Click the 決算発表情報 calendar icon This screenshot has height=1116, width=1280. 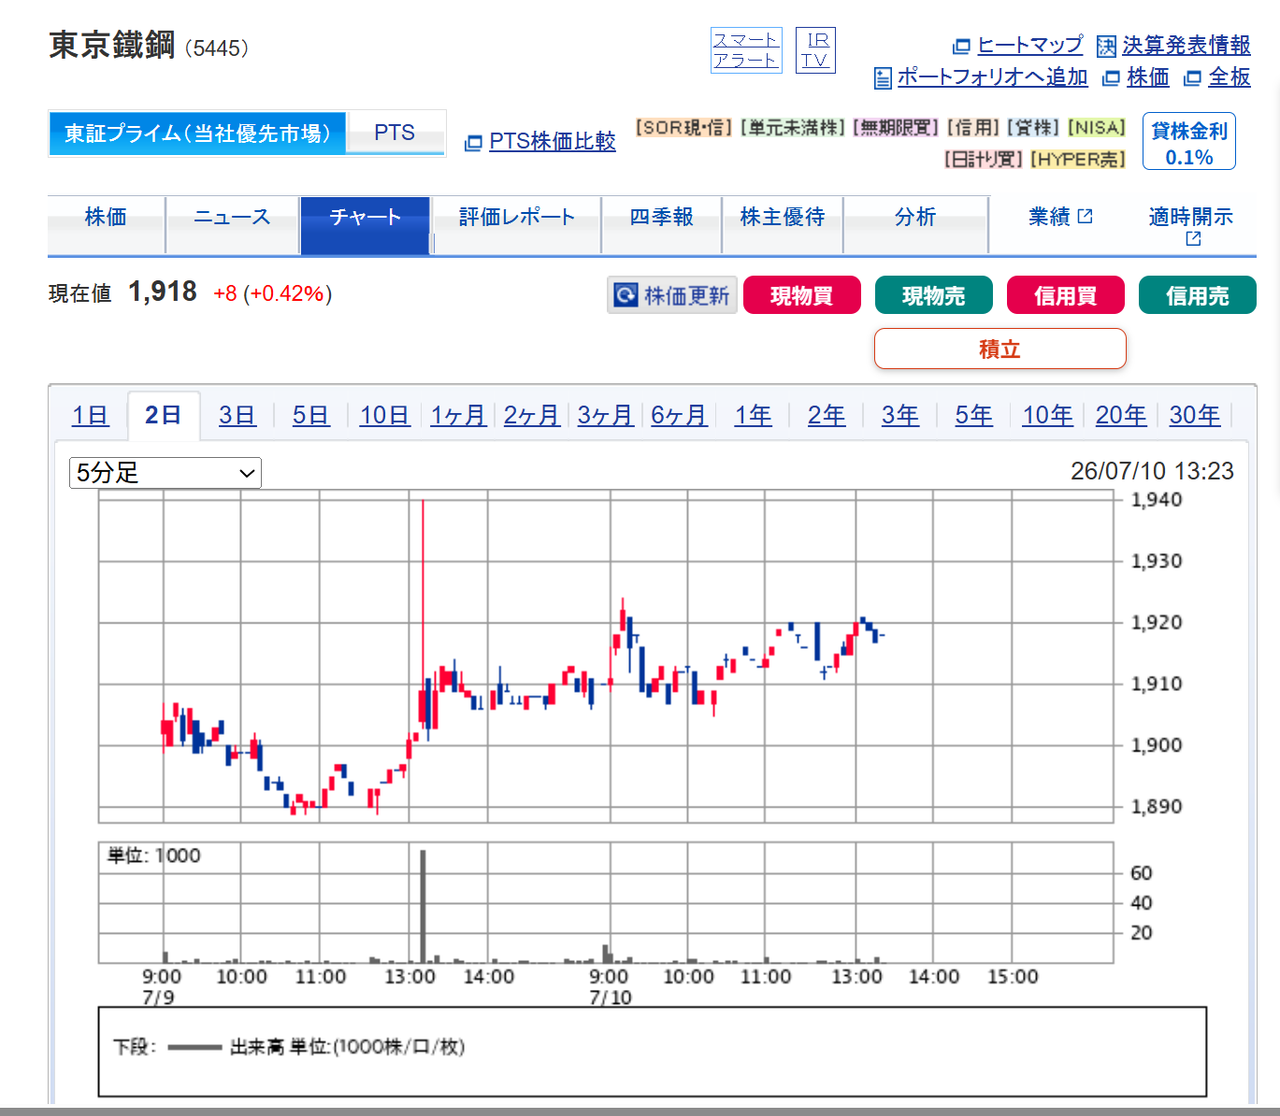pyautogui.click(x=1106, y=46)
